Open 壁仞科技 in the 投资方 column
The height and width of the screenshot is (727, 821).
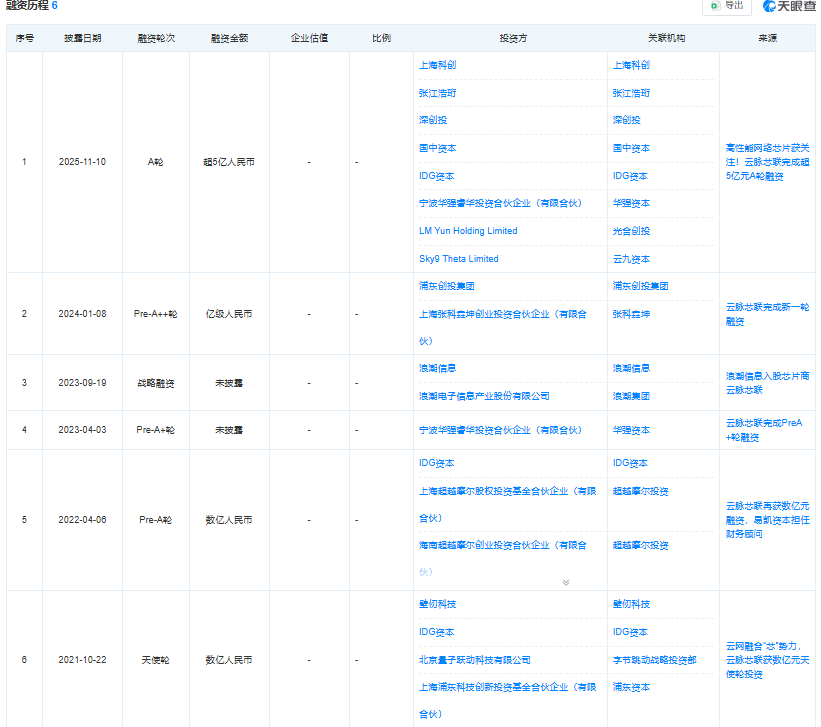point(437,604)
